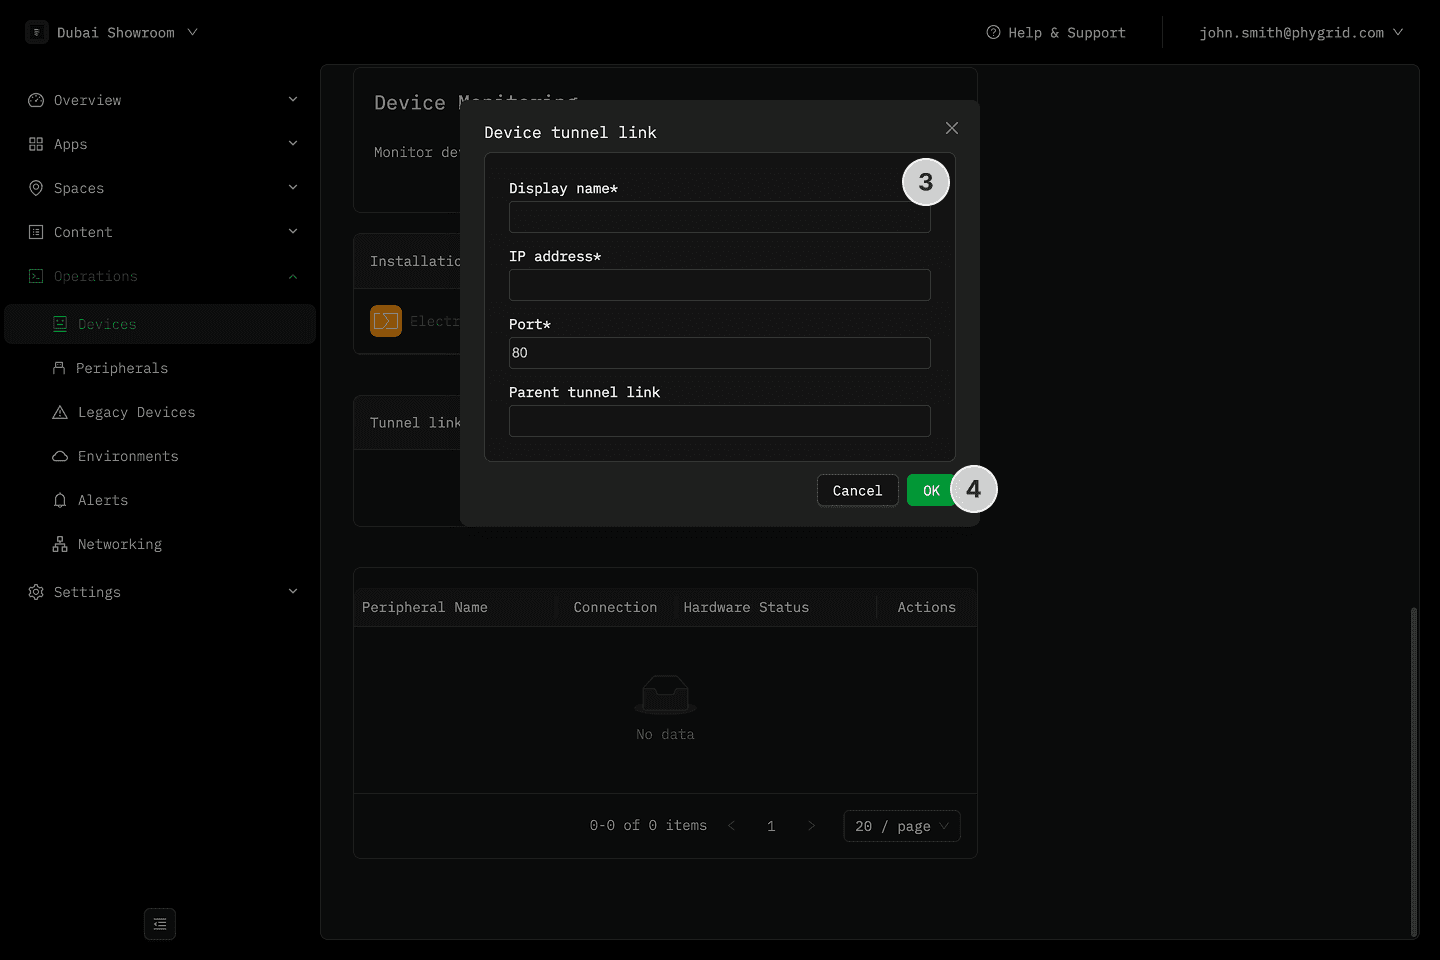Focus the Parent tunnel link field
This screenshot has height=960, width=1440.
[x=720, y=421]
